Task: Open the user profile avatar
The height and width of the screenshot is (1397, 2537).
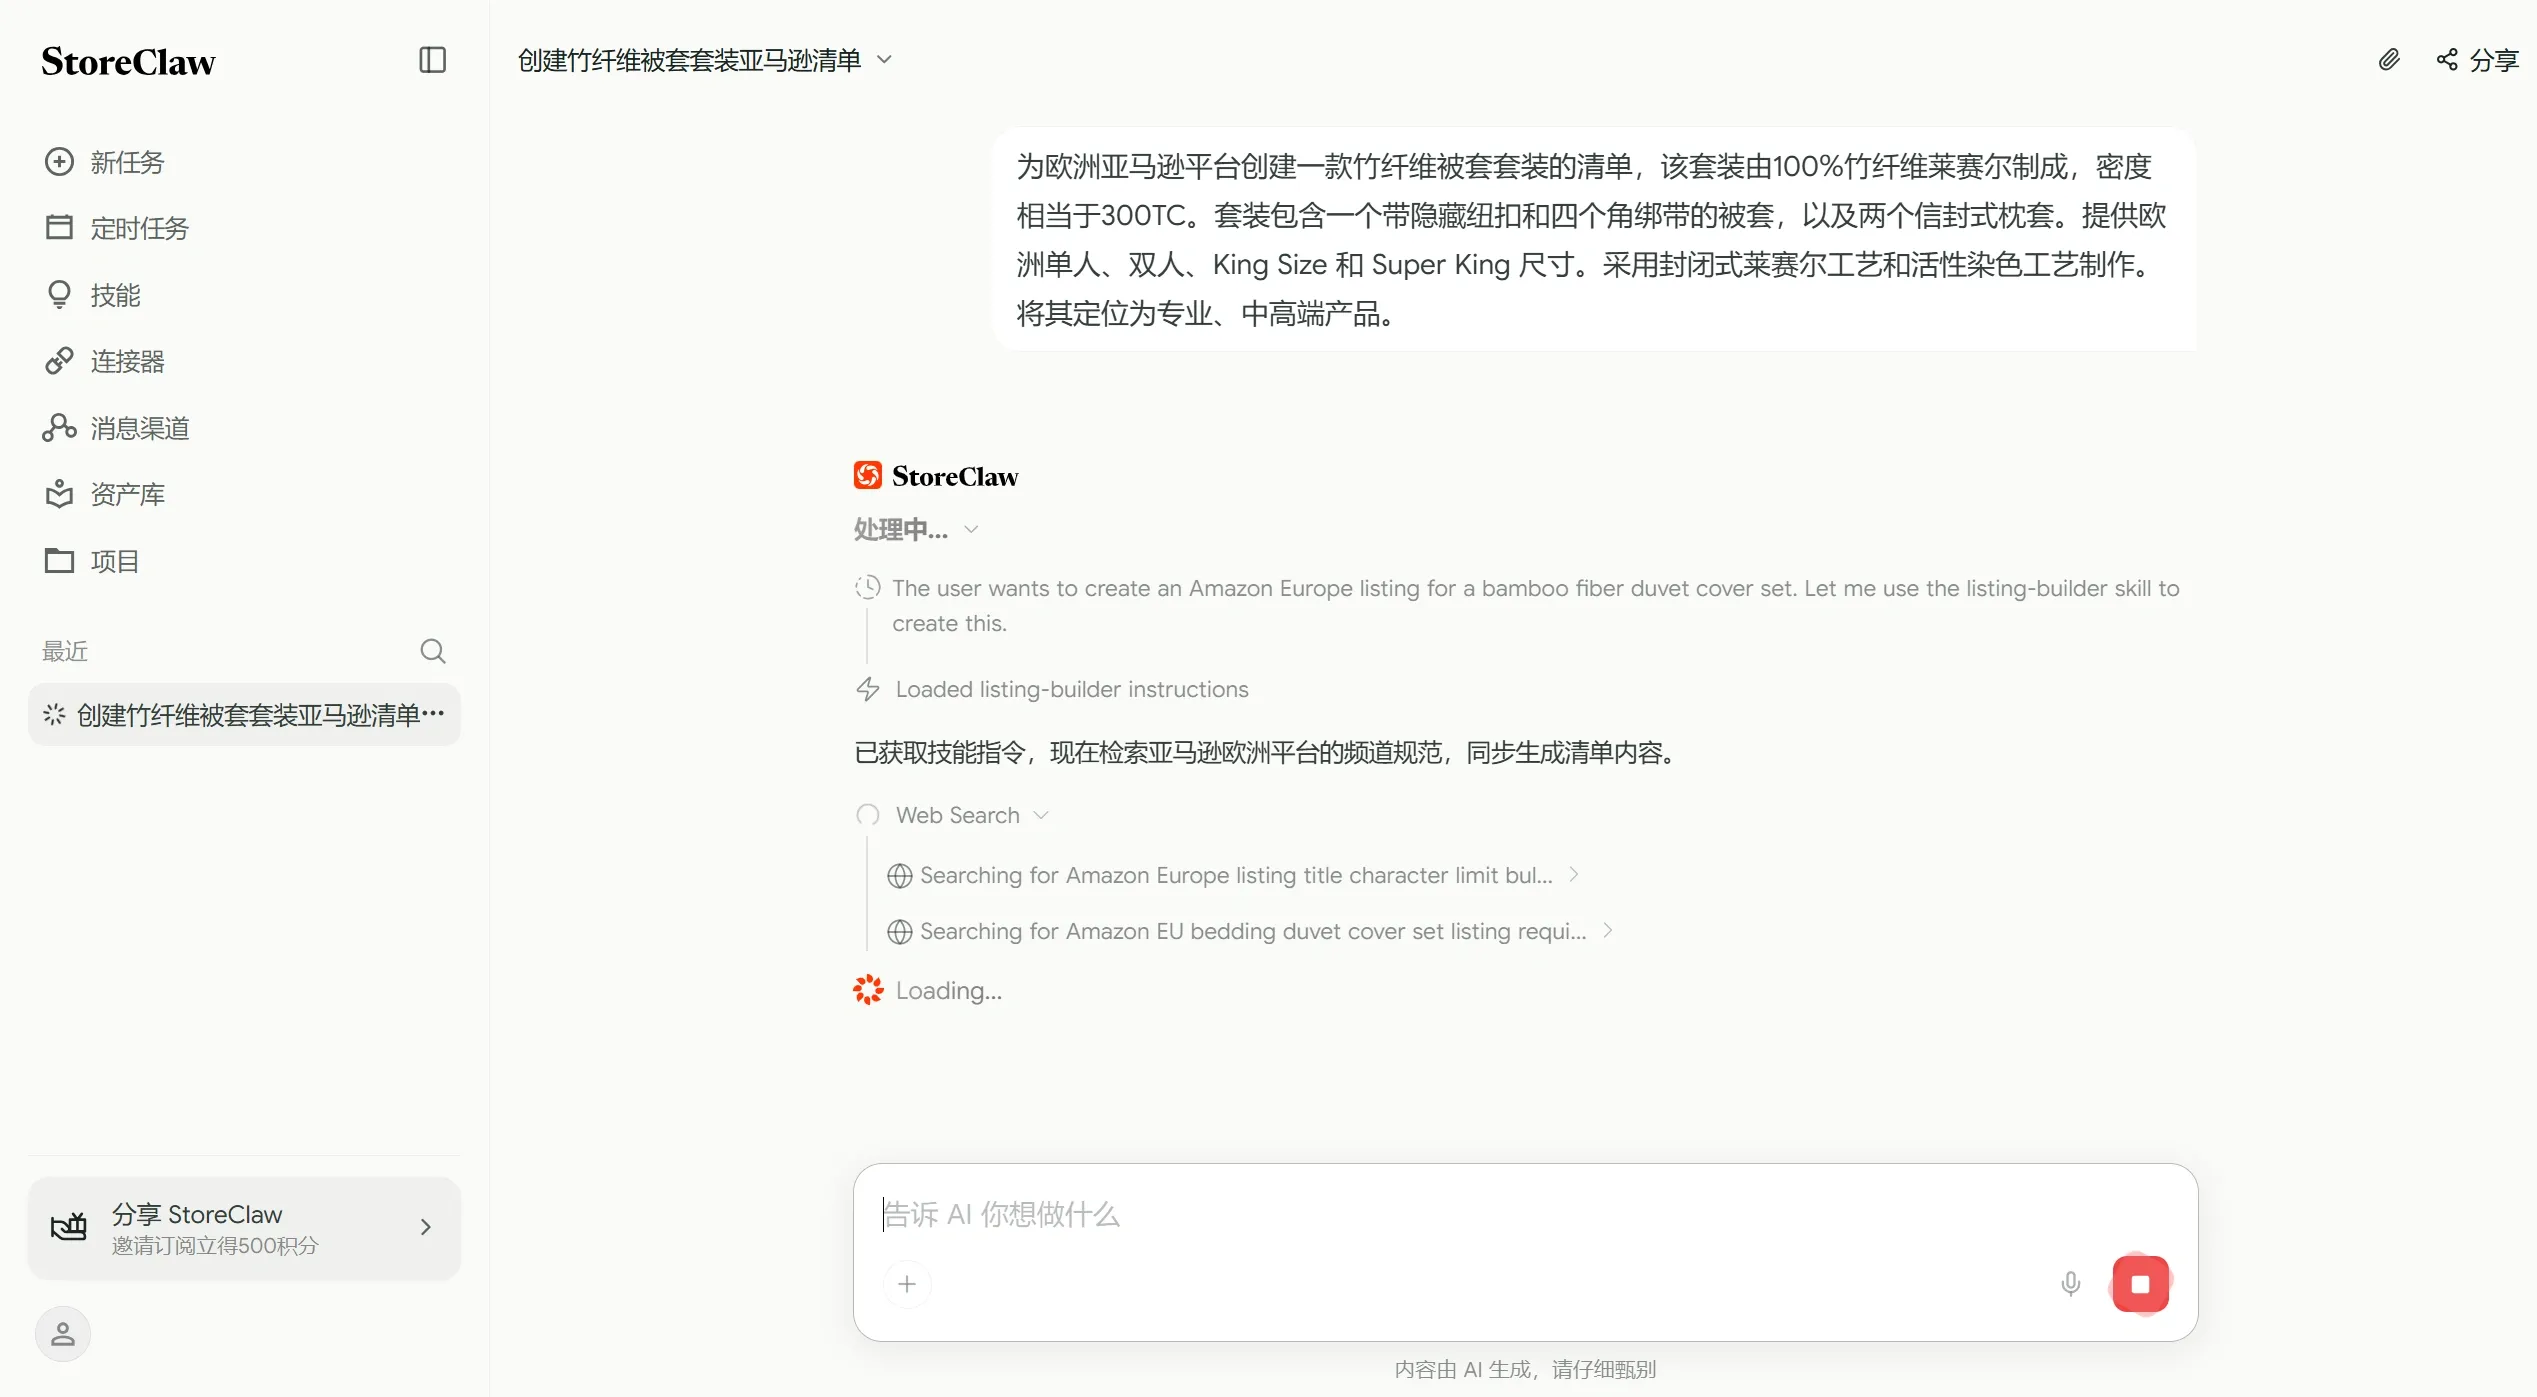Action: pyautogui.click(x=63, y=1334)
